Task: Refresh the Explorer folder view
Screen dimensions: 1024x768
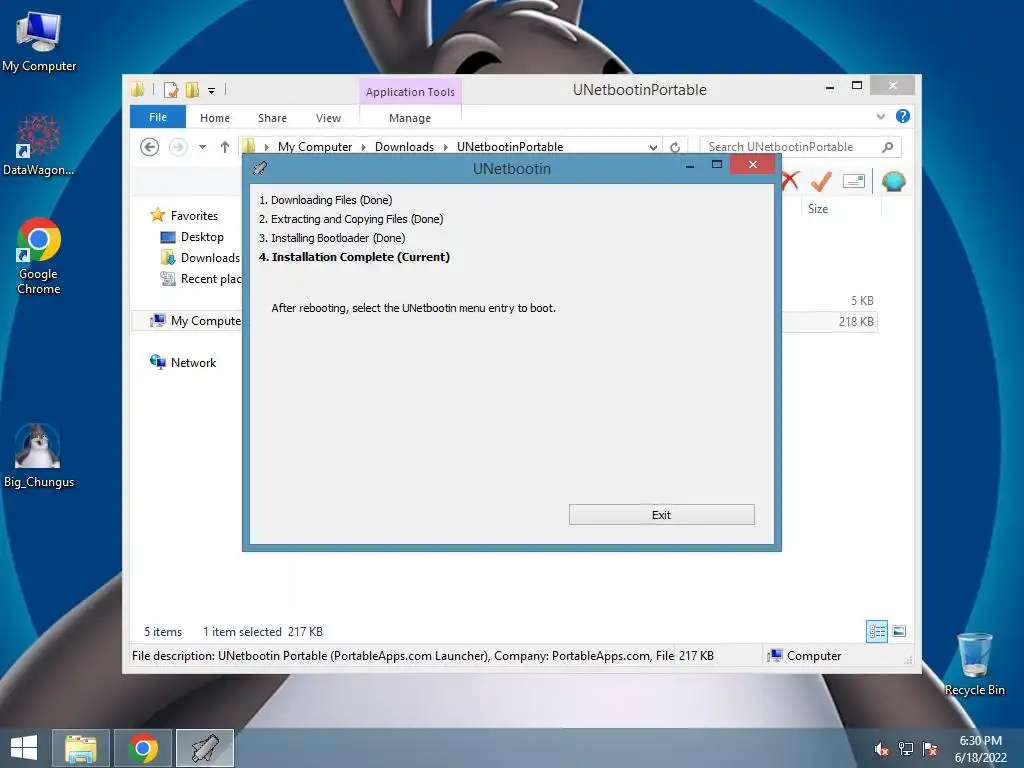Action: pyautogui.click(x=675, y=148)
